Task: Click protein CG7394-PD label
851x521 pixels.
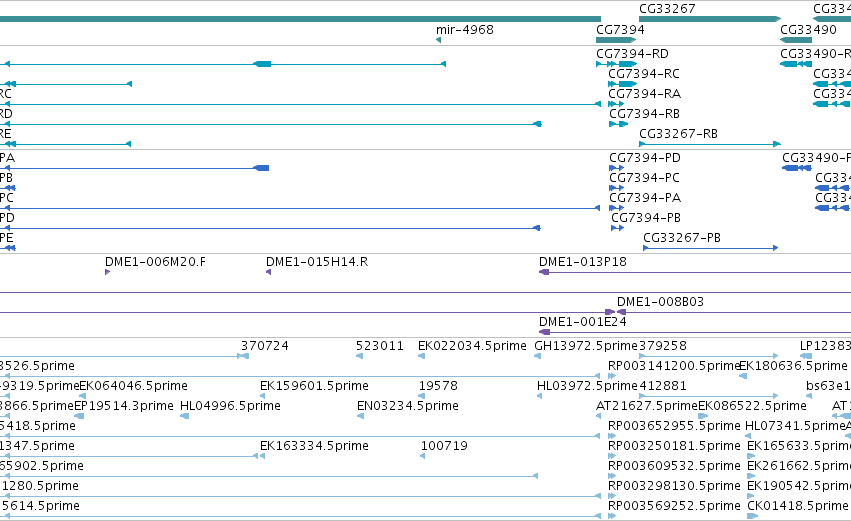Action: tap(645, 158)
